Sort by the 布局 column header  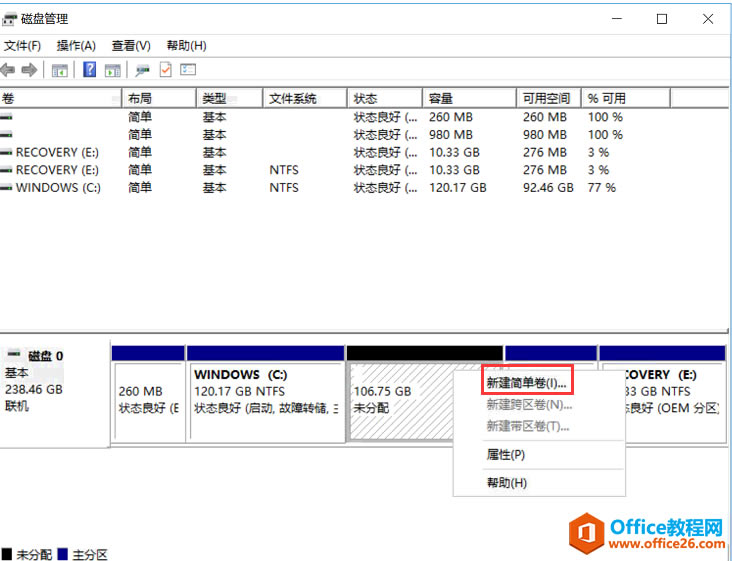click(x=159, y=98)
